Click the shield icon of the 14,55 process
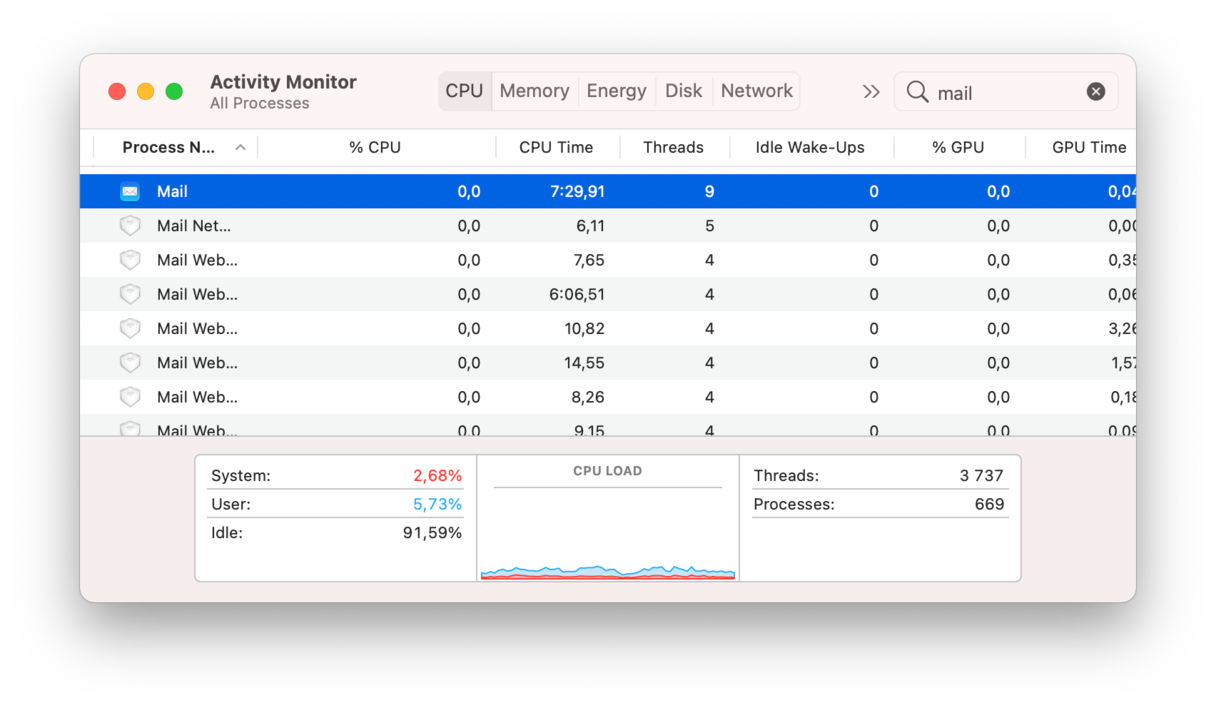This screenshot has height=708, width=1216. coord(130,363)
